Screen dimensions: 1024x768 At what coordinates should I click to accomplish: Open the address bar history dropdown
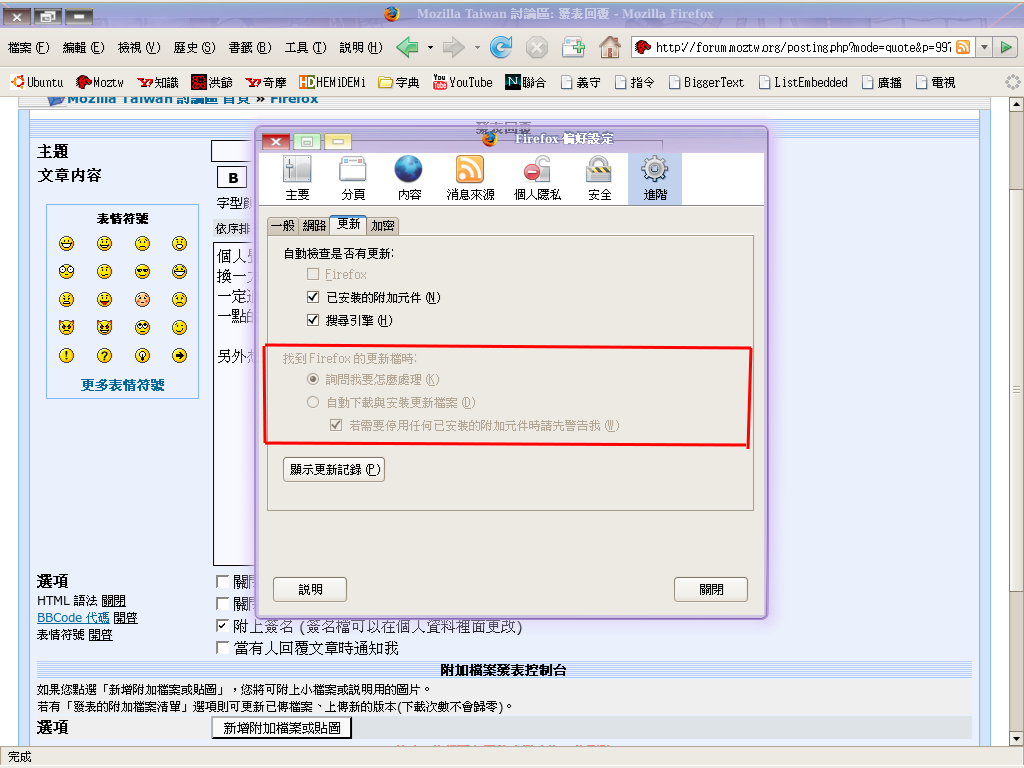984,47
